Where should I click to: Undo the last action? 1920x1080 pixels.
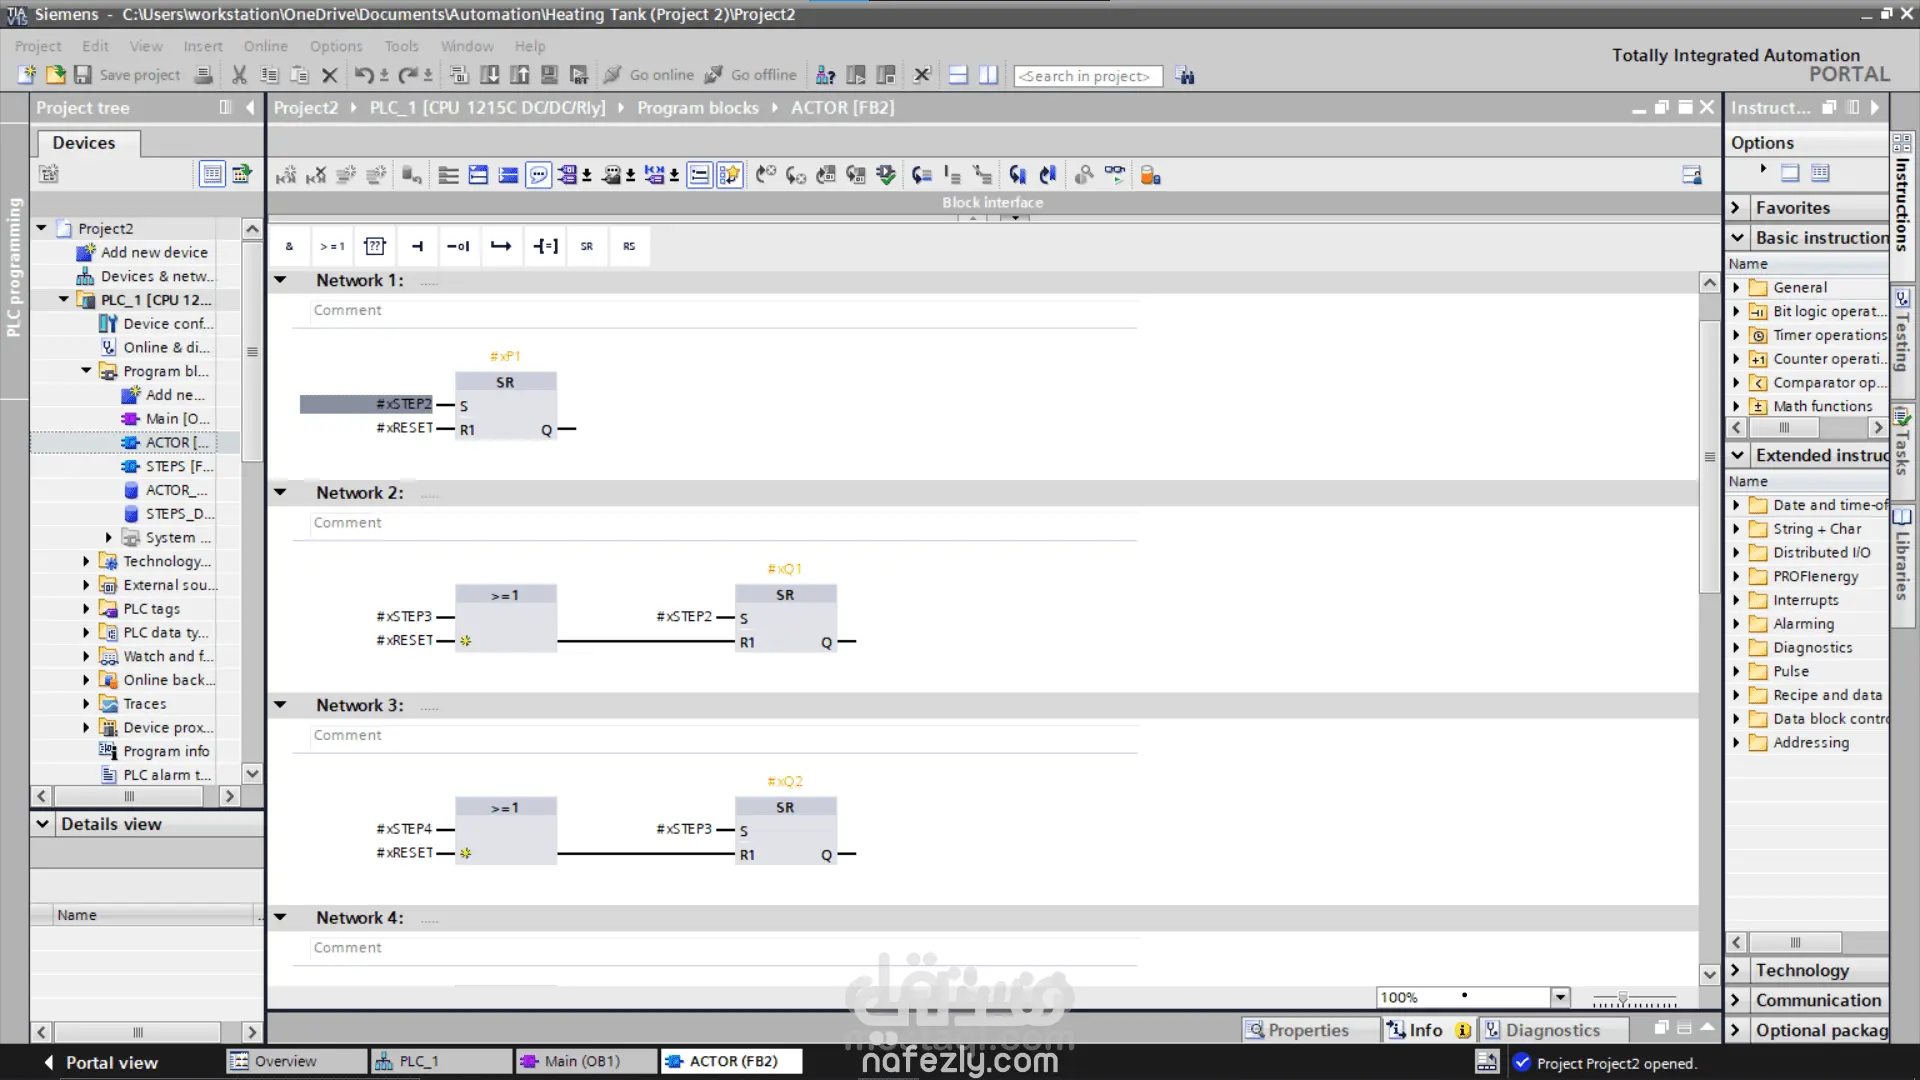(364, 75)
